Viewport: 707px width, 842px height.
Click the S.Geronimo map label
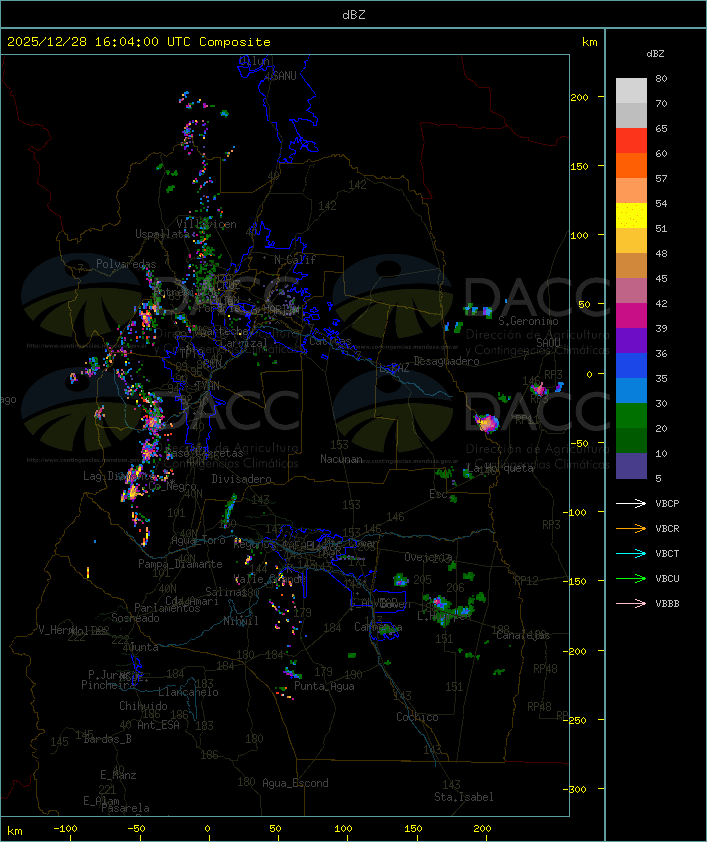(x=528, y=321)
